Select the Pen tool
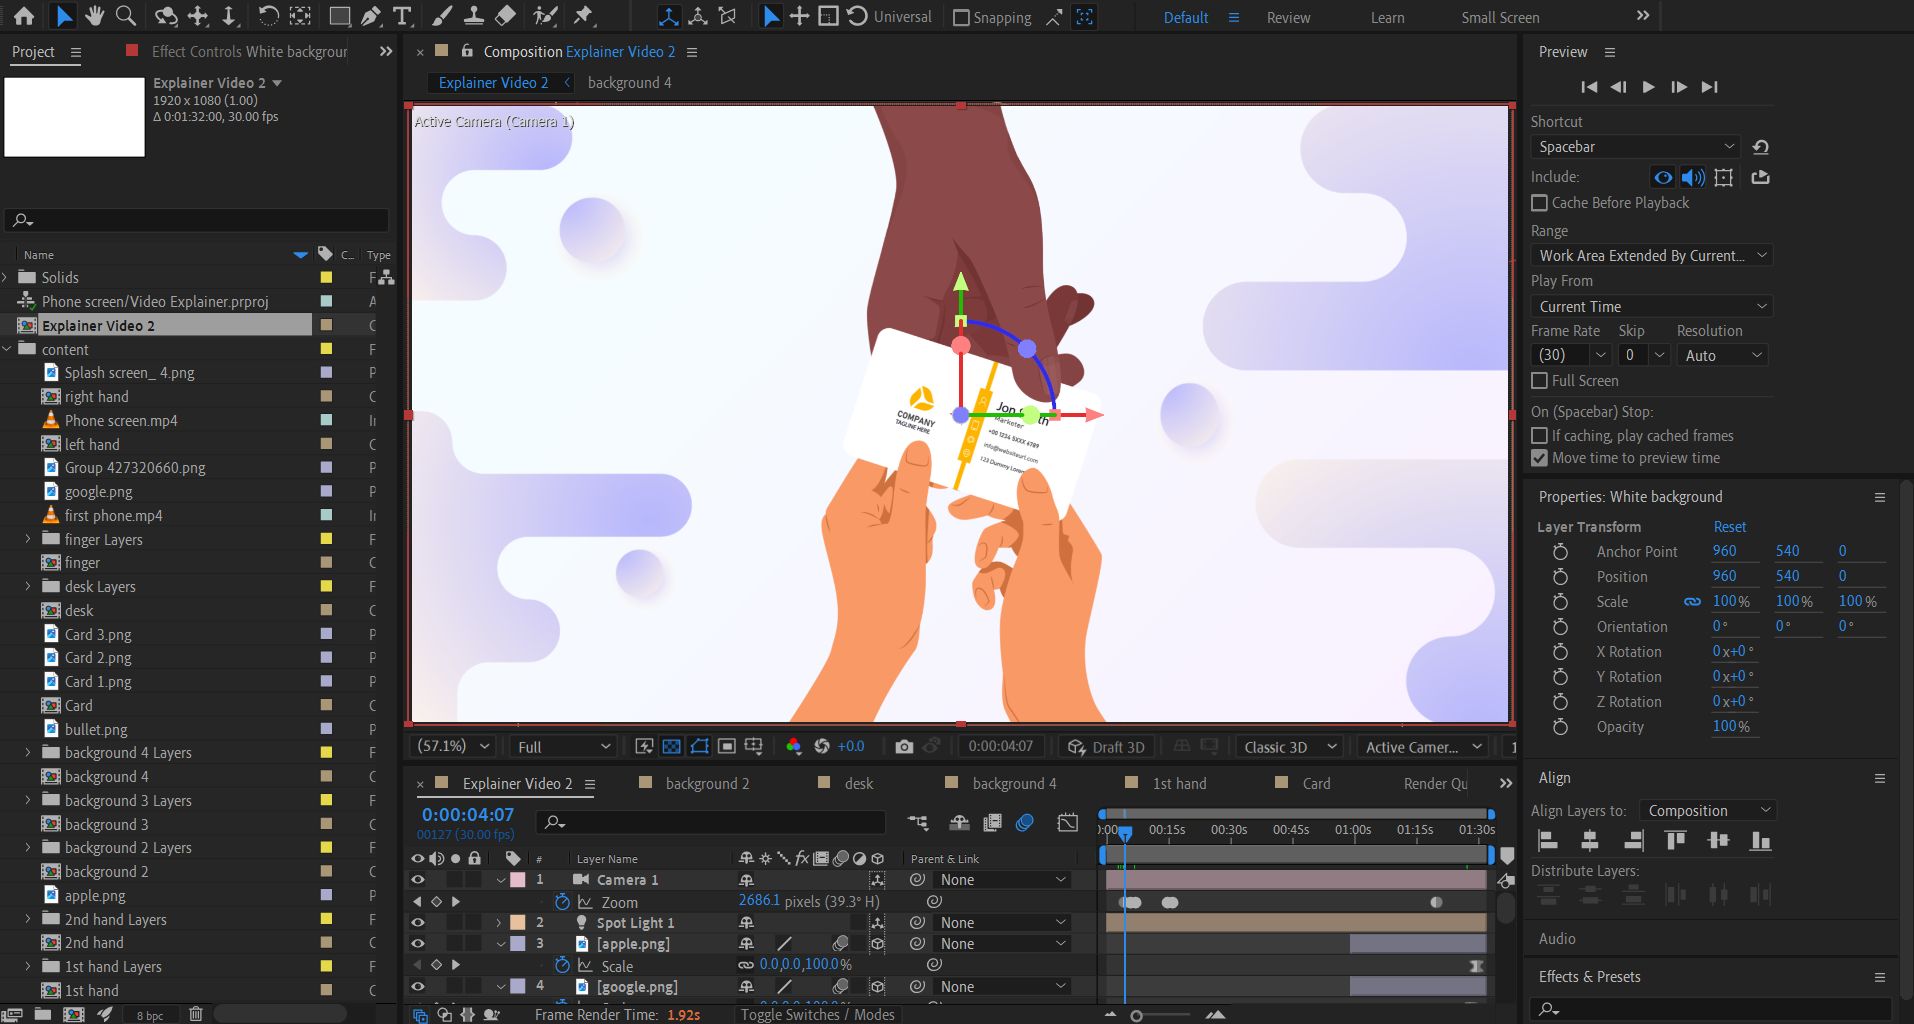The width and height of the screenshot is (1914, 1024). pos(371,16)
